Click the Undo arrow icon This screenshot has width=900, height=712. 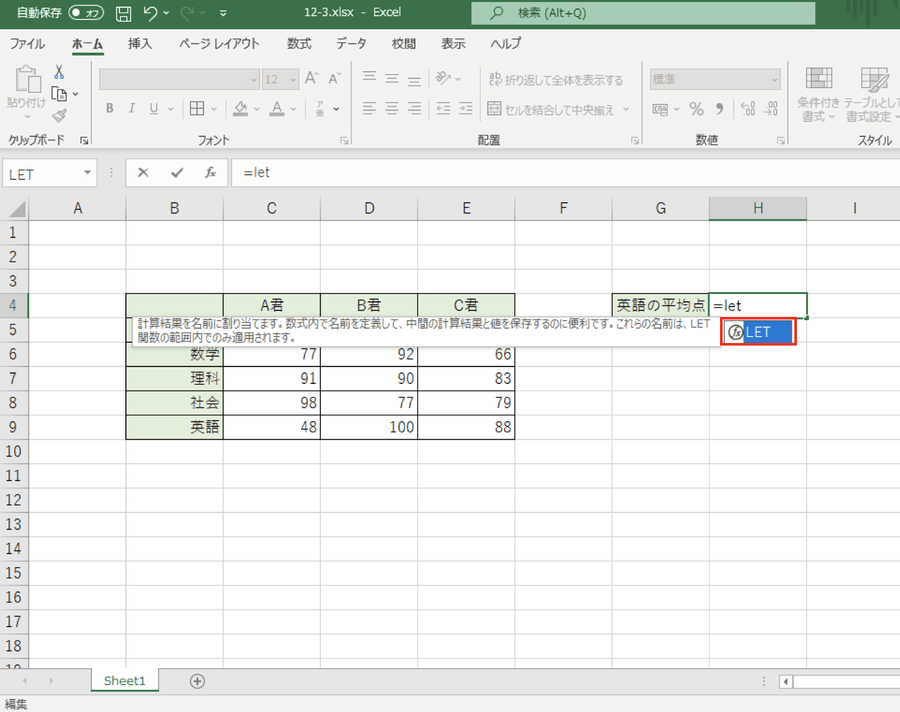(x=151, y=14)
